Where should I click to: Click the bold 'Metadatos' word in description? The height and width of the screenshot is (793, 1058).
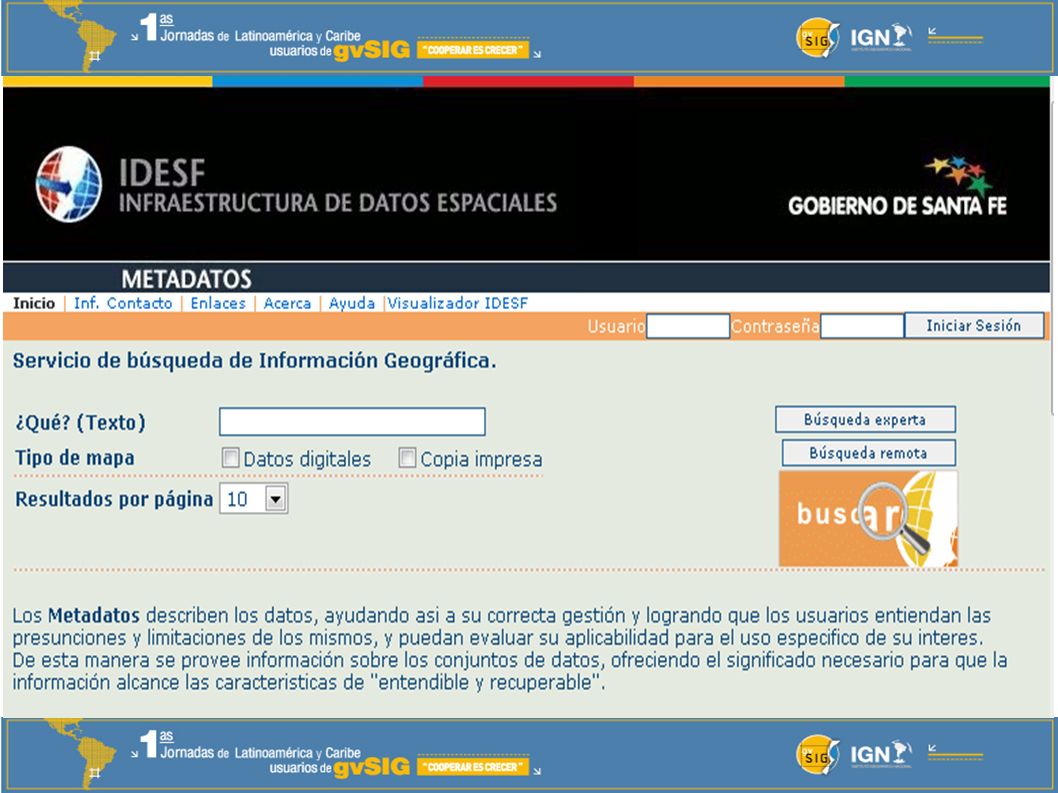pyautogui.click(x=94, y=615)
